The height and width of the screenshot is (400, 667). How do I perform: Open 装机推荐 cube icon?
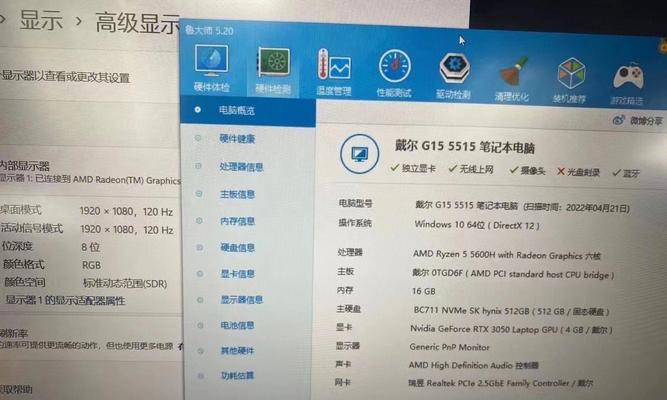[x=571, y=74]
